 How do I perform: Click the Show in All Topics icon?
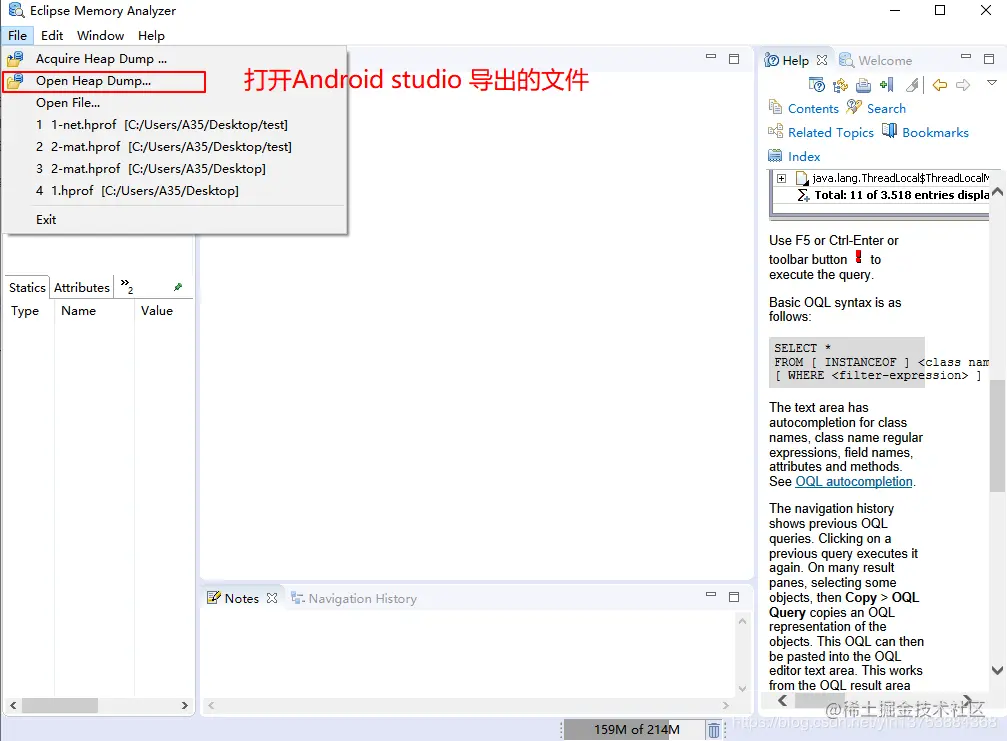[840, 85]
